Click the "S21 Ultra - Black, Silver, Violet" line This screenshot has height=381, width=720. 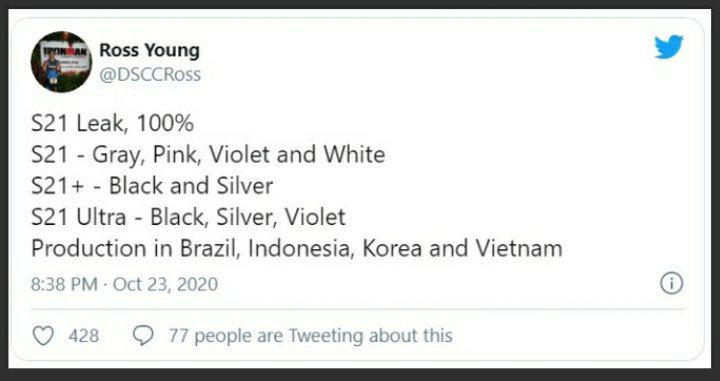tap(188, 217)
